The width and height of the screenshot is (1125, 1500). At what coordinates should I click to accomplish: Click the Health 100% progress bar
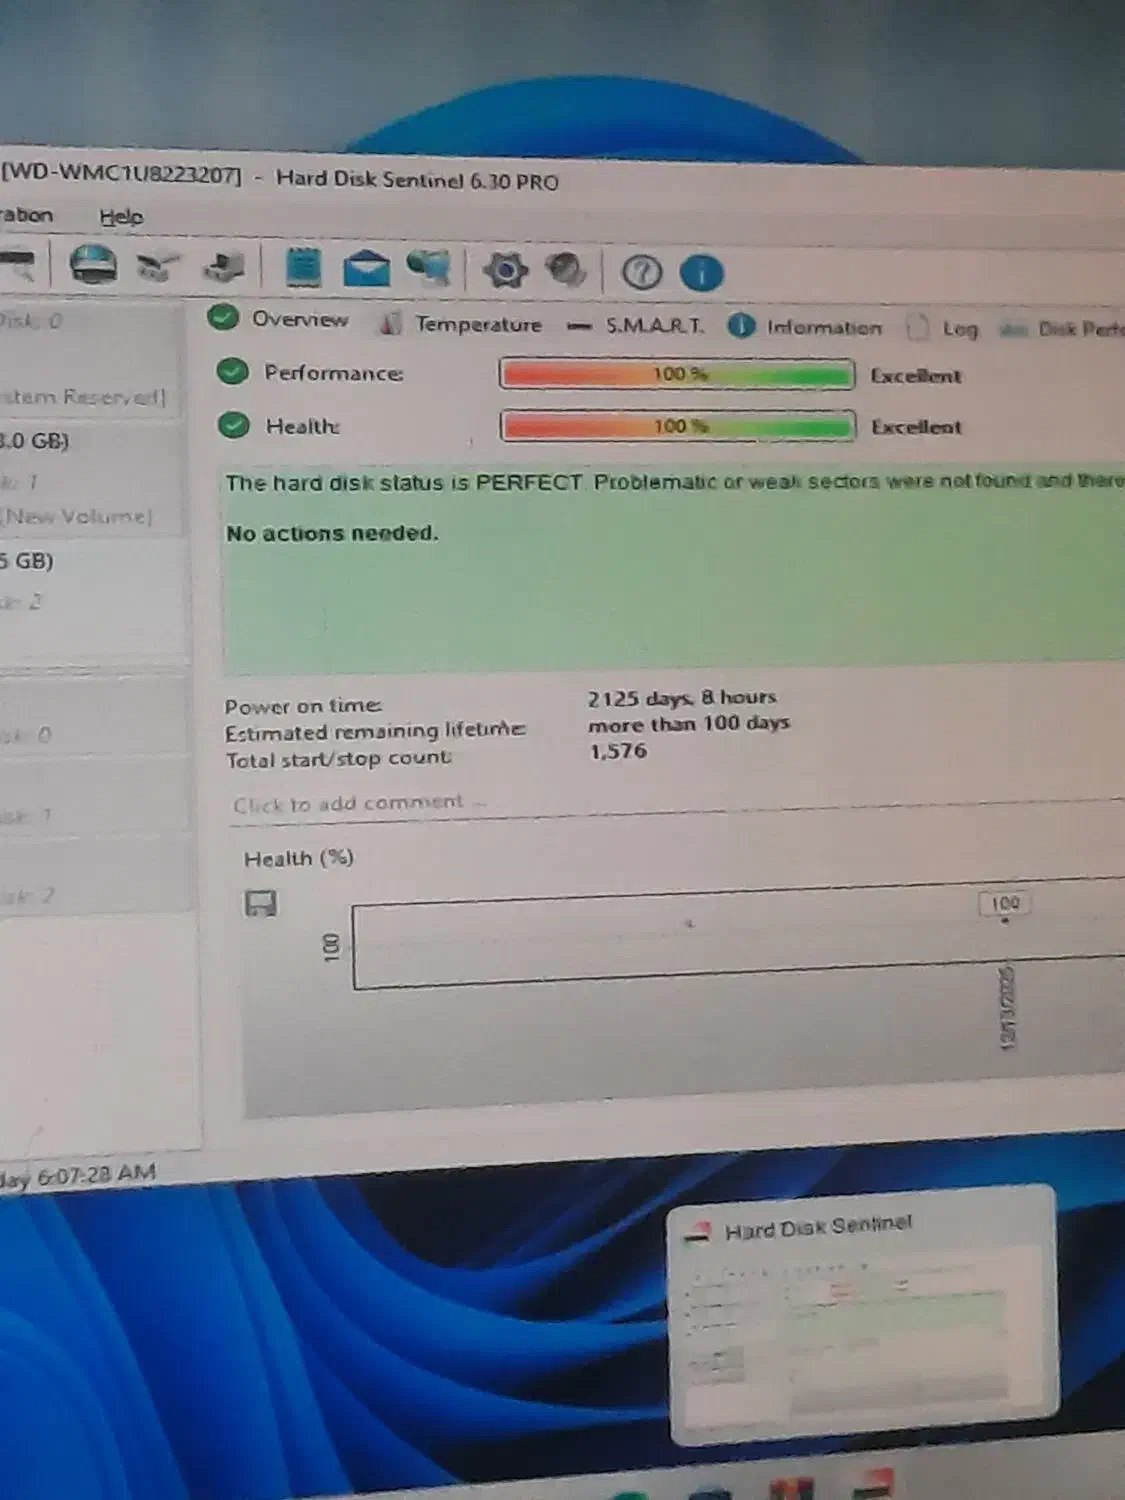(x=677, y=426)
